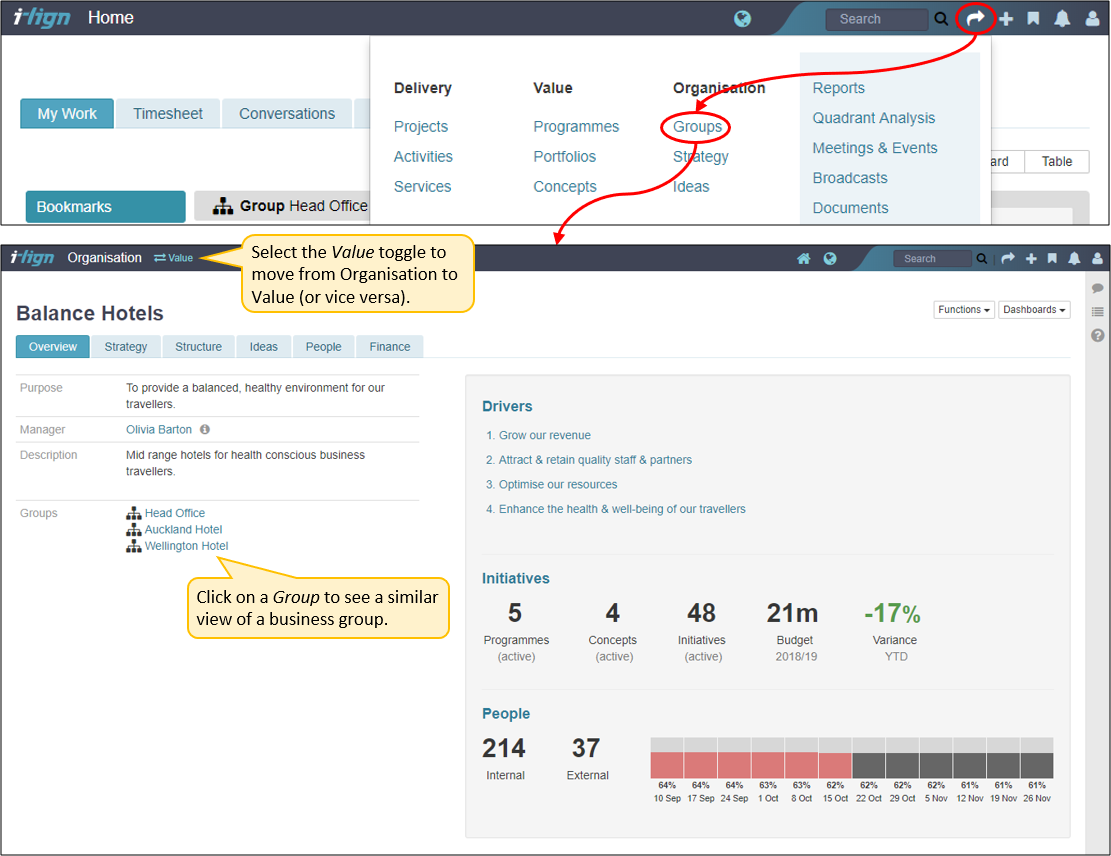The width and height of the screenshot is (1111, 856).
Task: Open Meetings & Events from the menu
Action: click(875, 148)
